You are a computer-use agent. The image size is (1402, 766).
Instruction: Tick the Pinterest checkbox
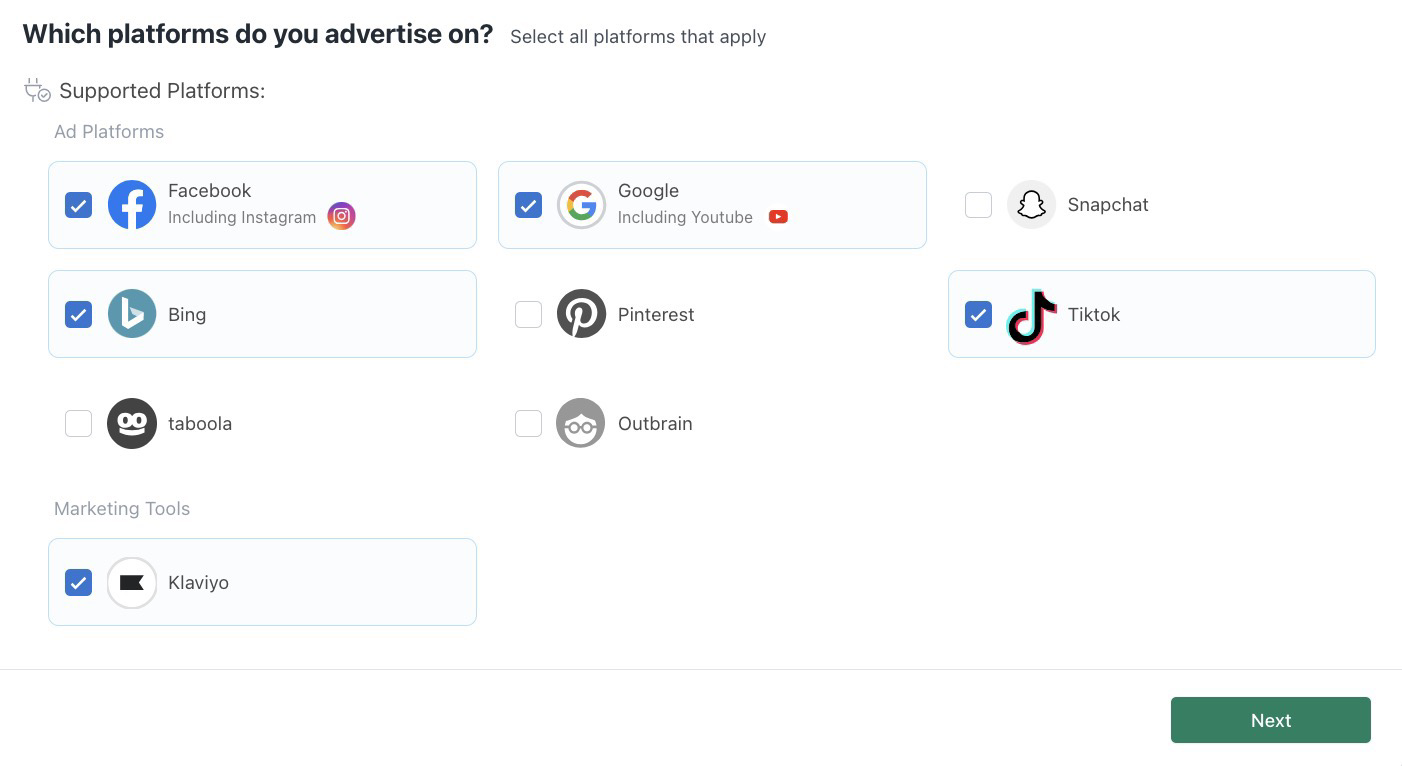point(528,314)
